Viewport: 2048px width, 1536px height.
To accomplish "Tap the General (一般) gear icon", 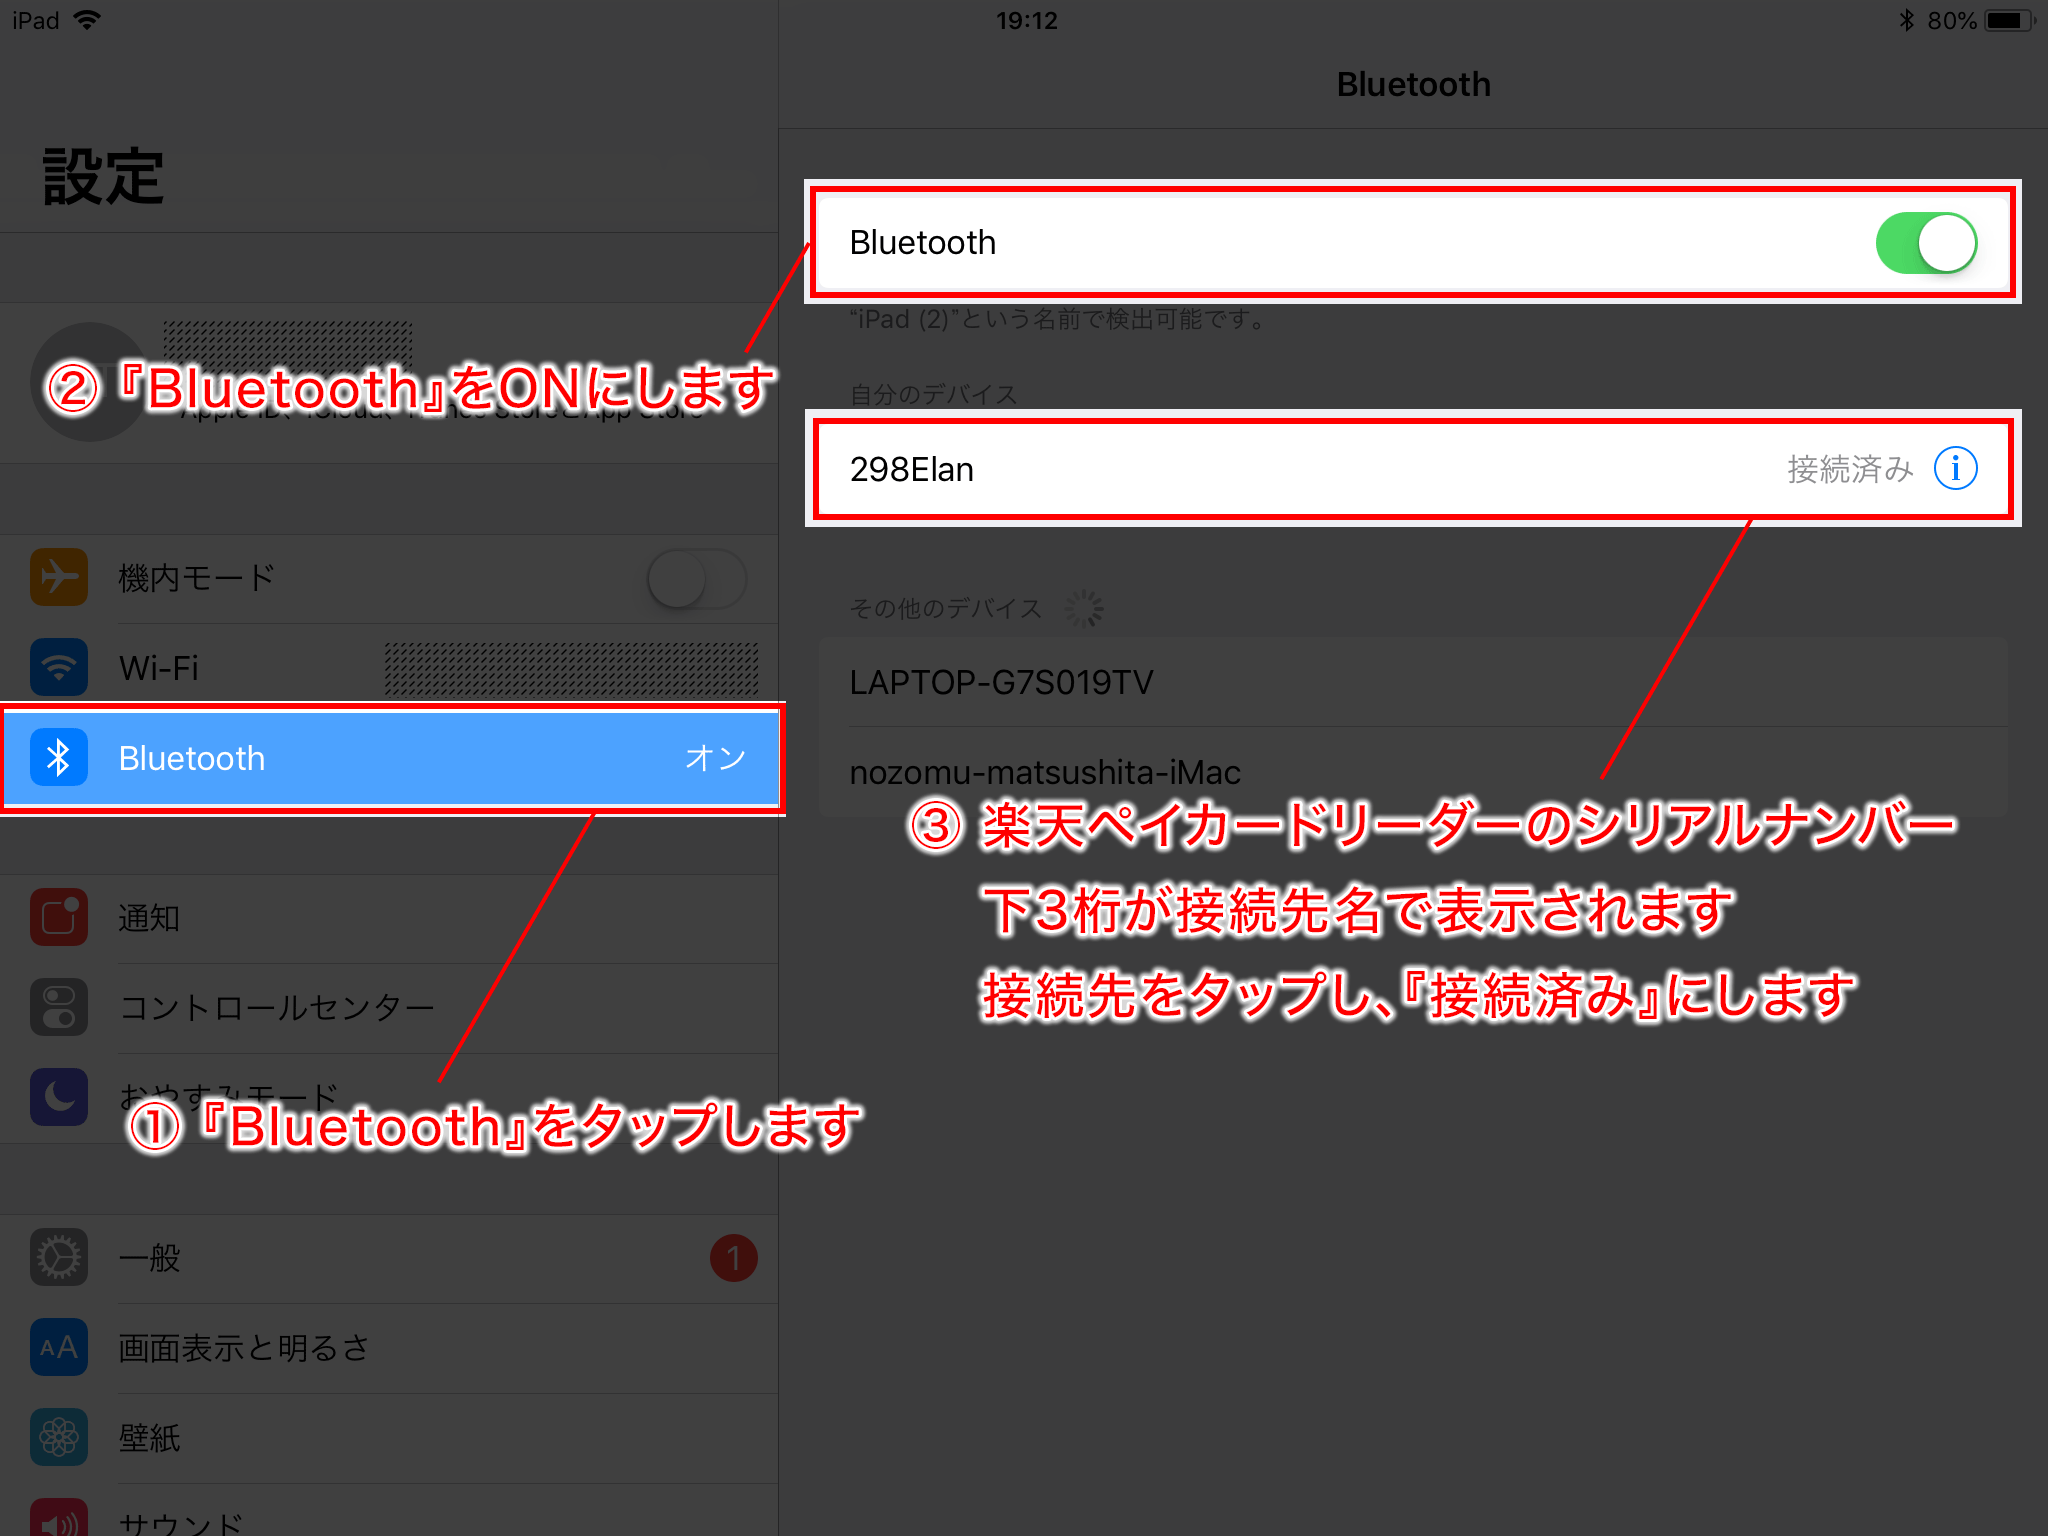I will click(59, 1257).
